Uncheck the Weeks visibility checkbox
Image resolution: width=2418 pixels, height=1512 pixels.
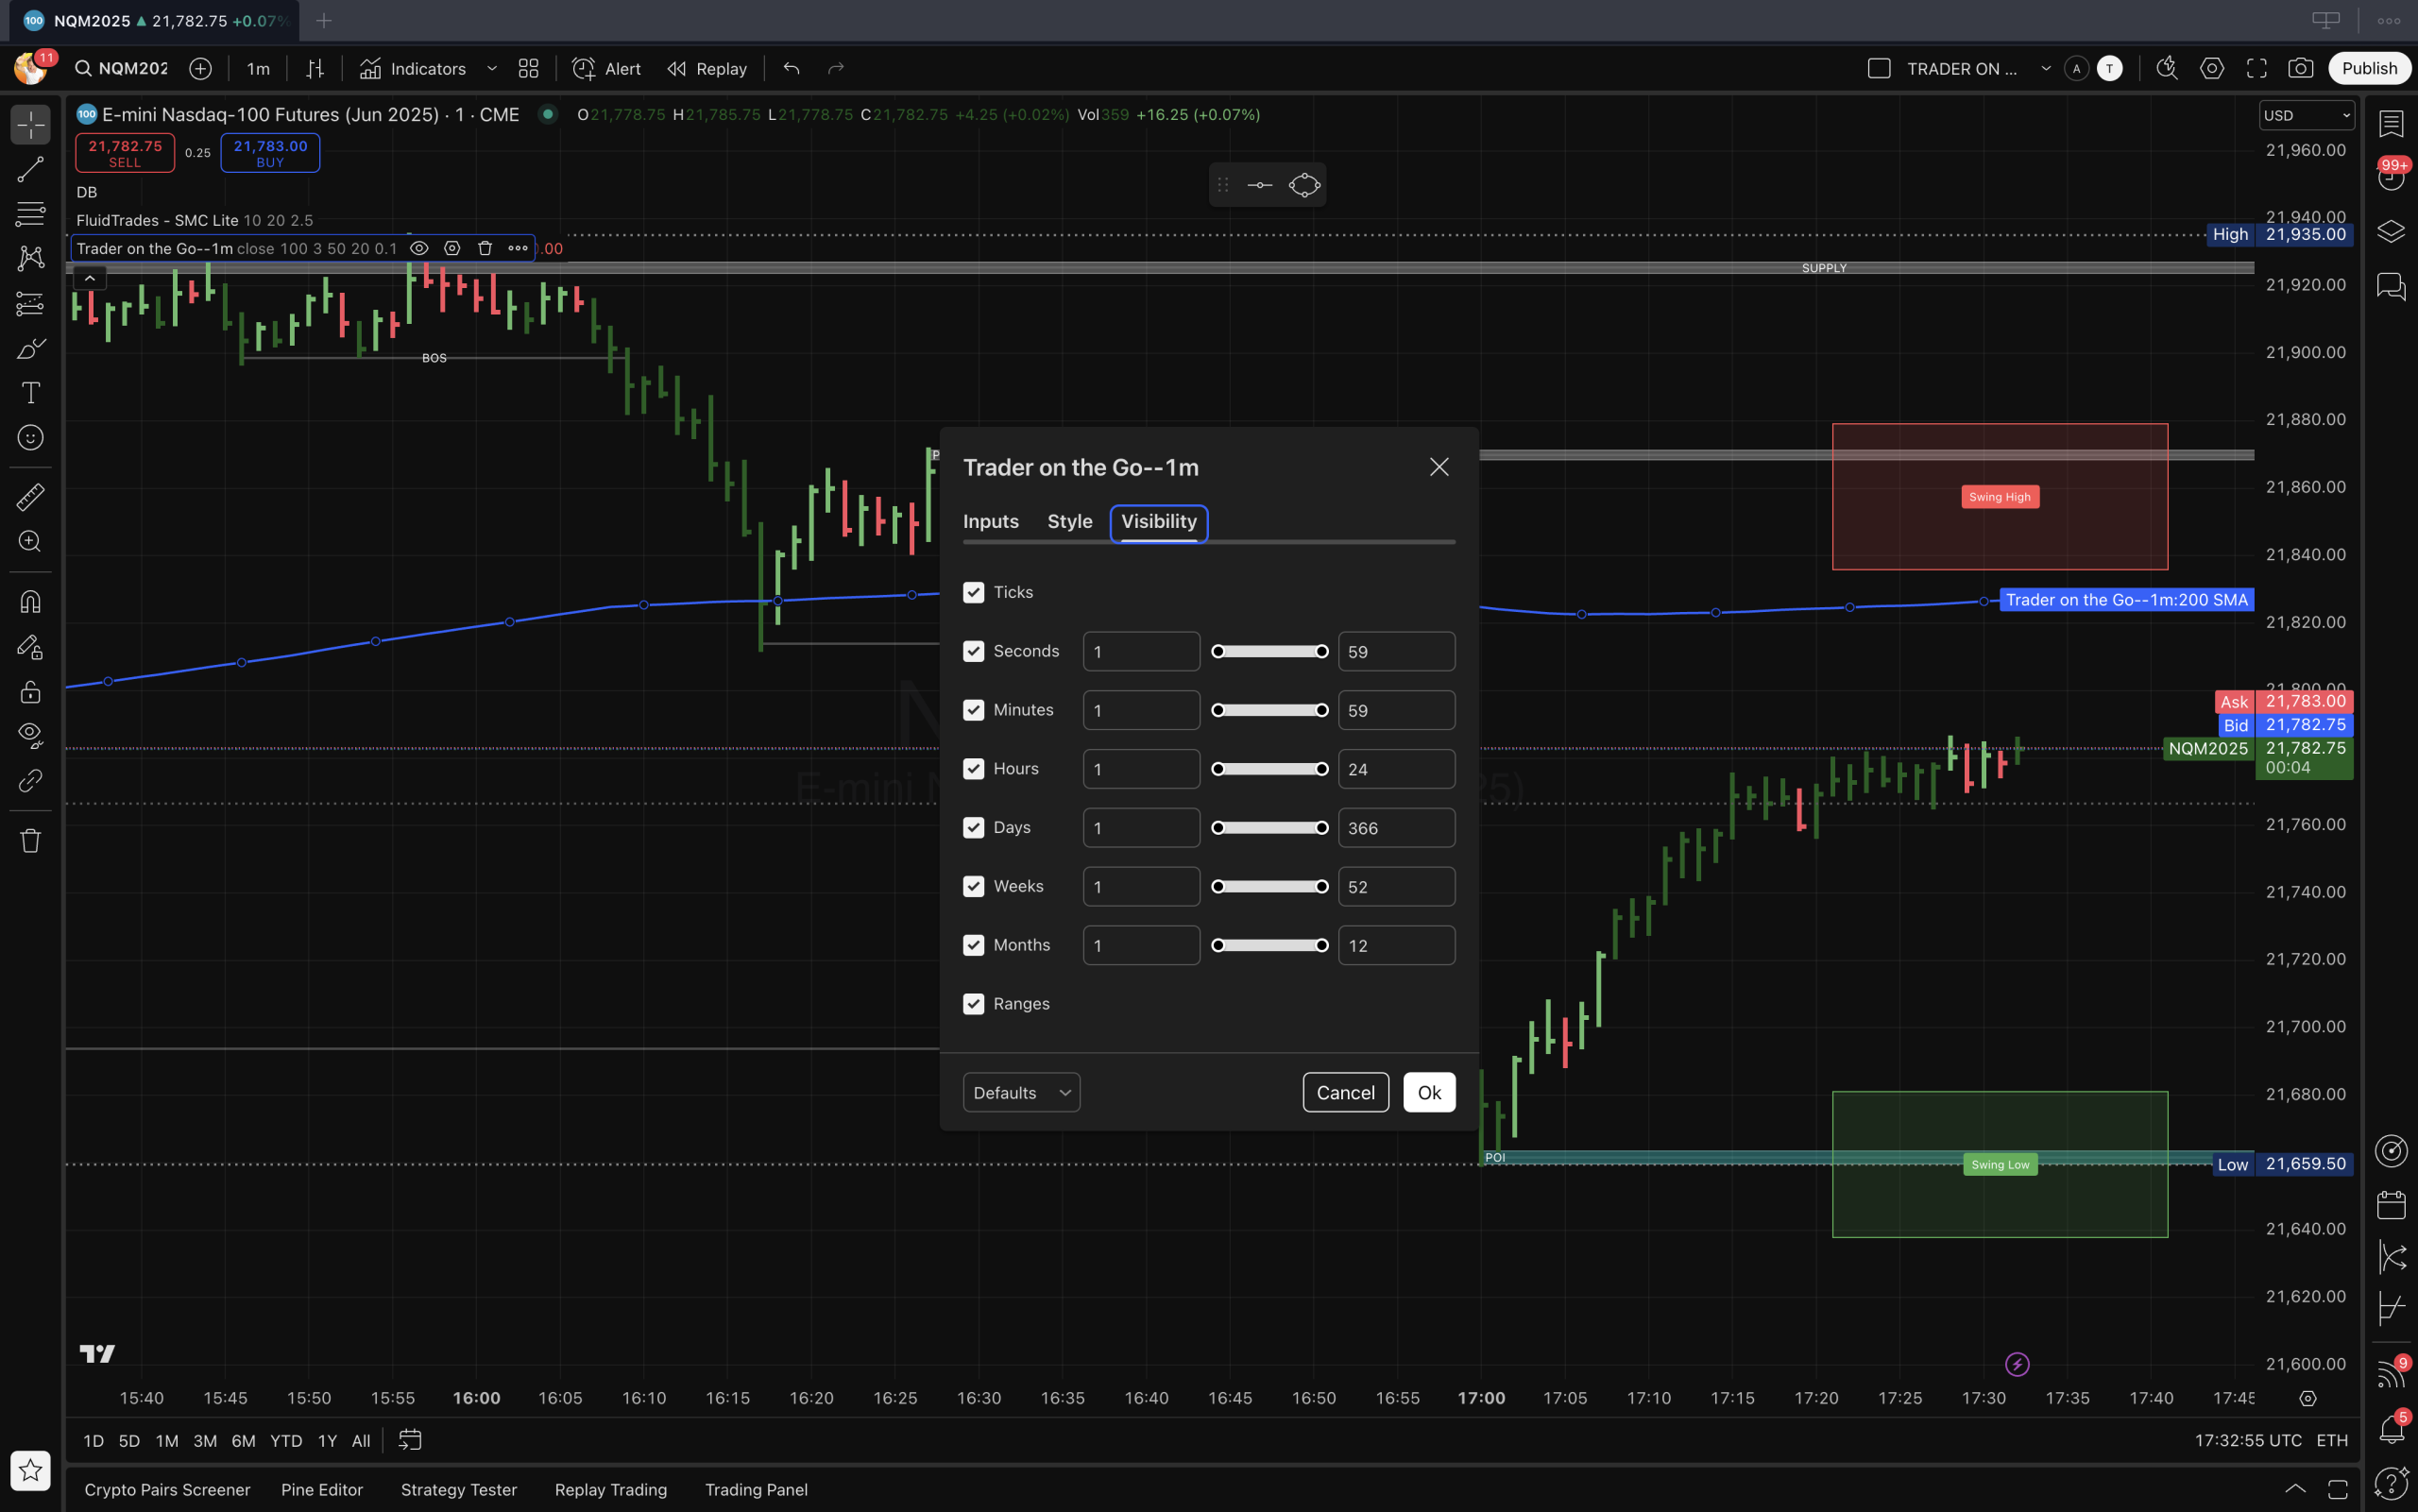(973, 886)
